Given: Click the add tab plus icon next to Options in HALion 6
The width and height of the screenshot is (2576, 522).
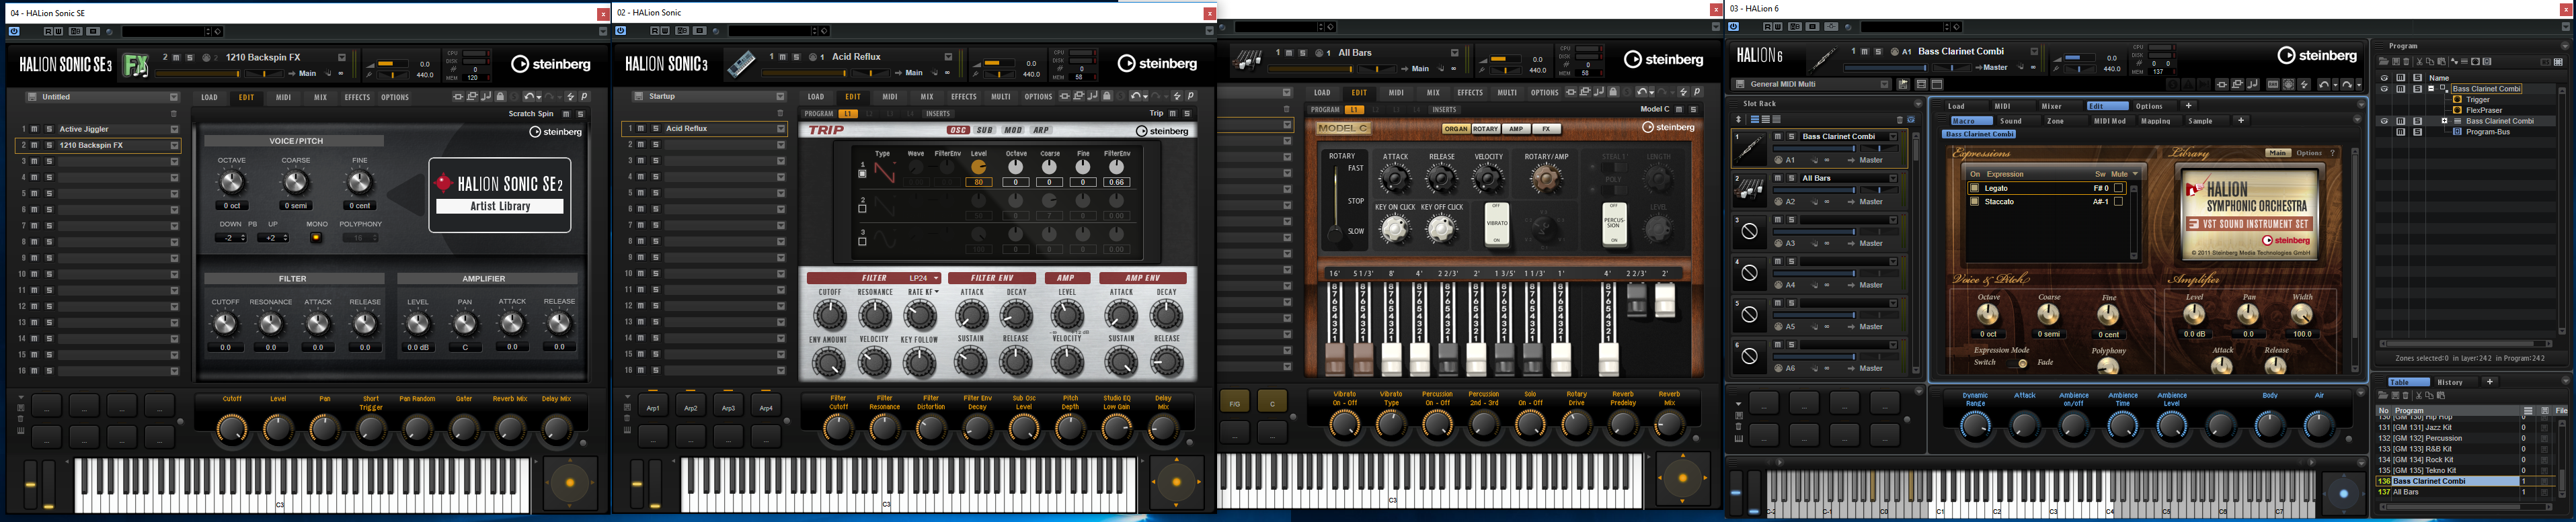Looking at the screenshot, I should click(2188, 105).
